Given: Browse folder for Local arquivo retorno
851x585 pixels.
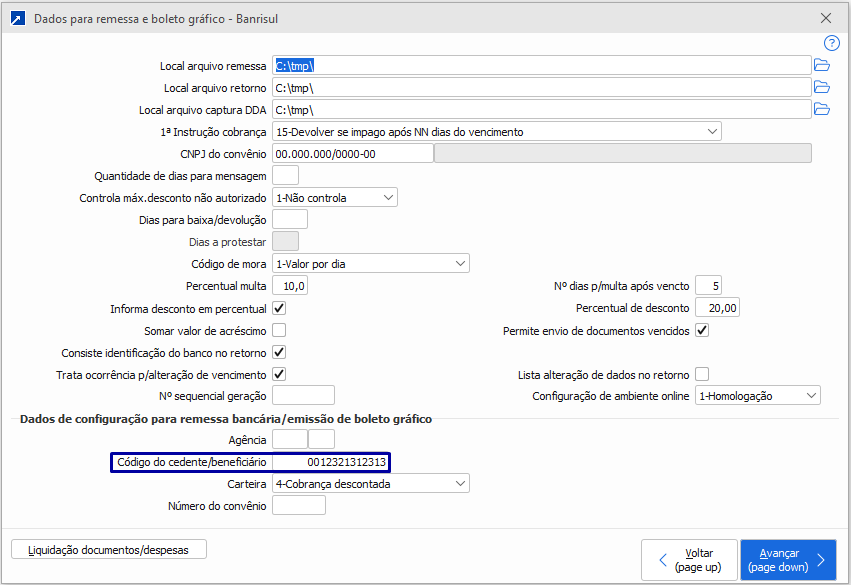Looking at the screenshot, I should [x=822, y=88].
